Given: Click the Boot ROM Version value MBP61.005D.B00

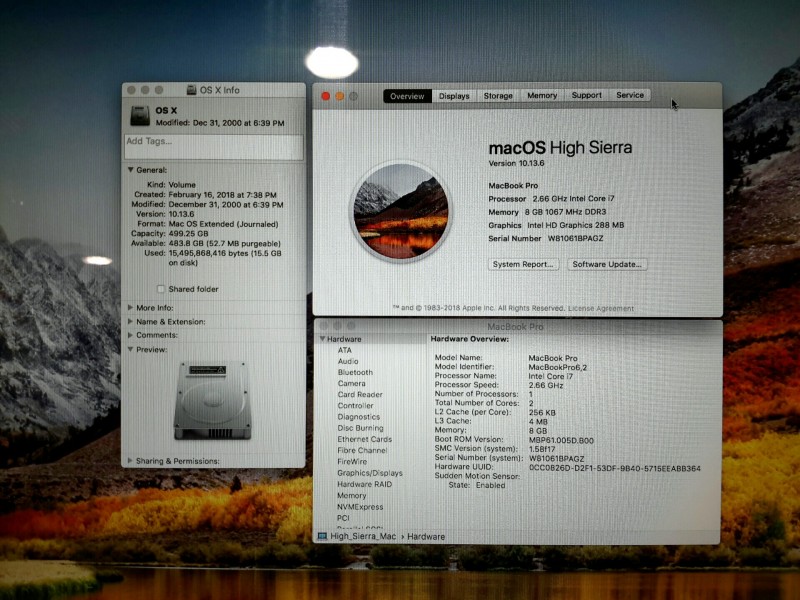Looking at the screenshot, I should coord(561,440).
